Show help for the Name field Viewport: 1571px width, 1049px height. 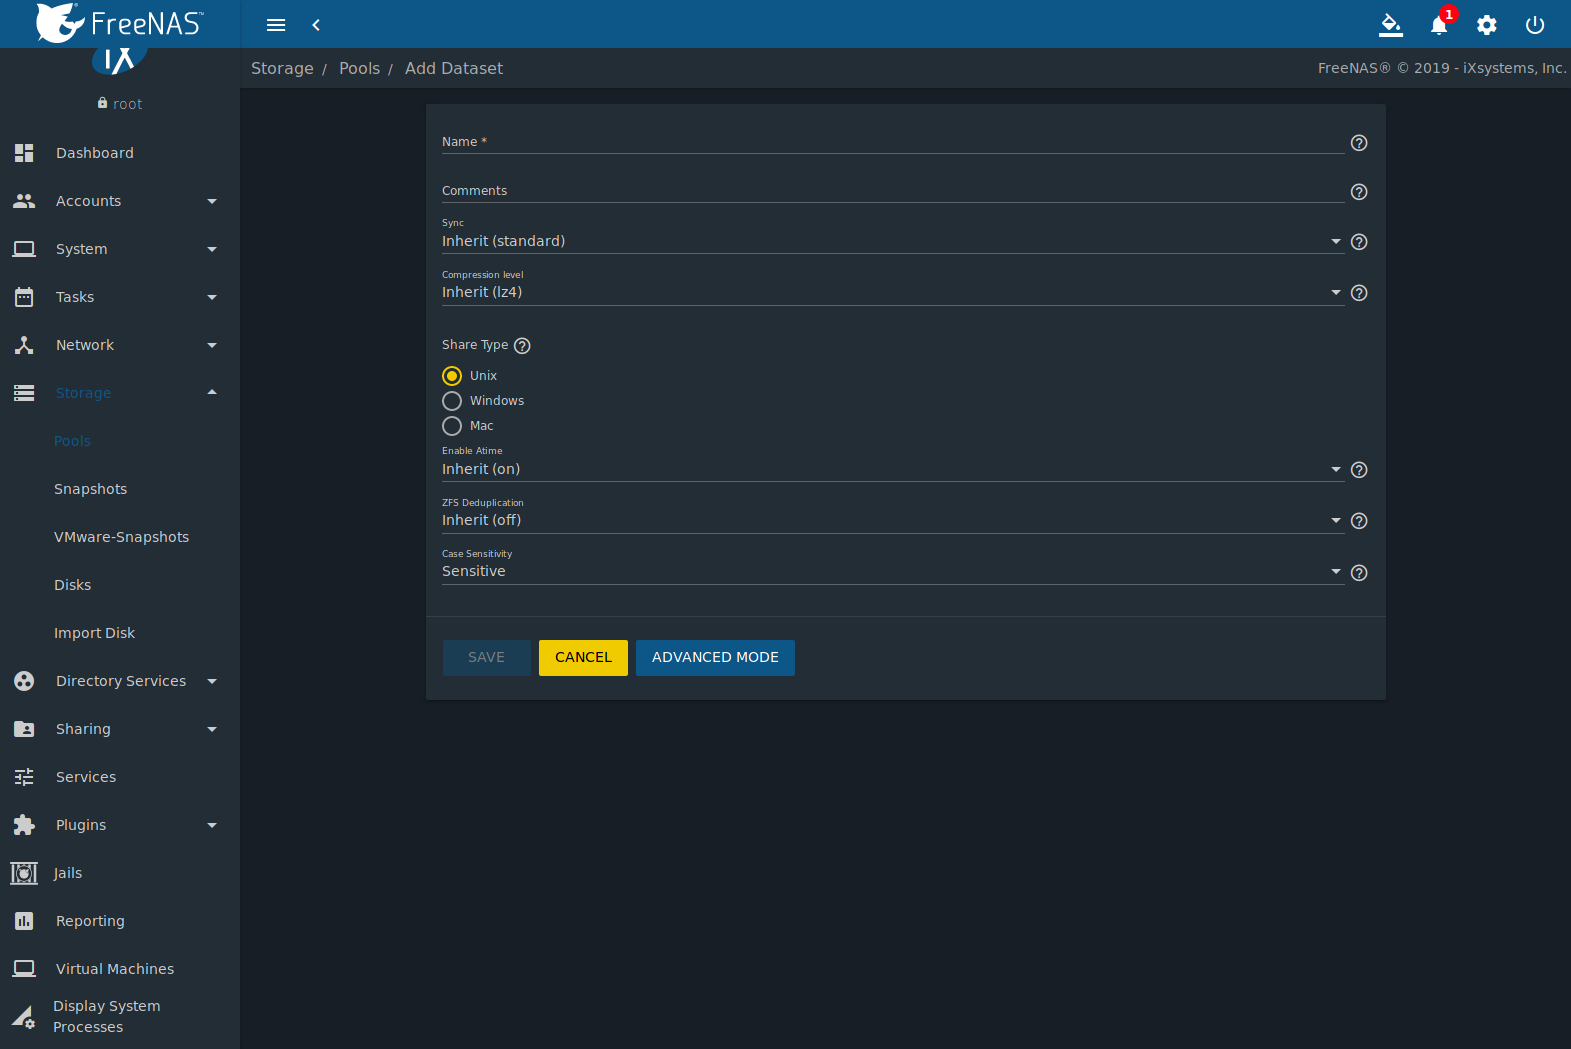click(1359, 143)
